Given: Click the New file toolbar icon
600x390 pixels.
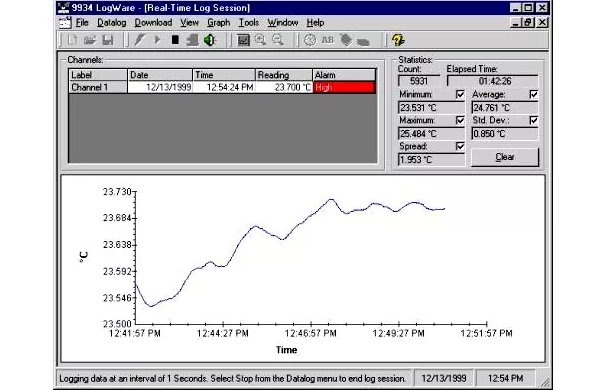Looking at the screenshot, I should point(72,40).
